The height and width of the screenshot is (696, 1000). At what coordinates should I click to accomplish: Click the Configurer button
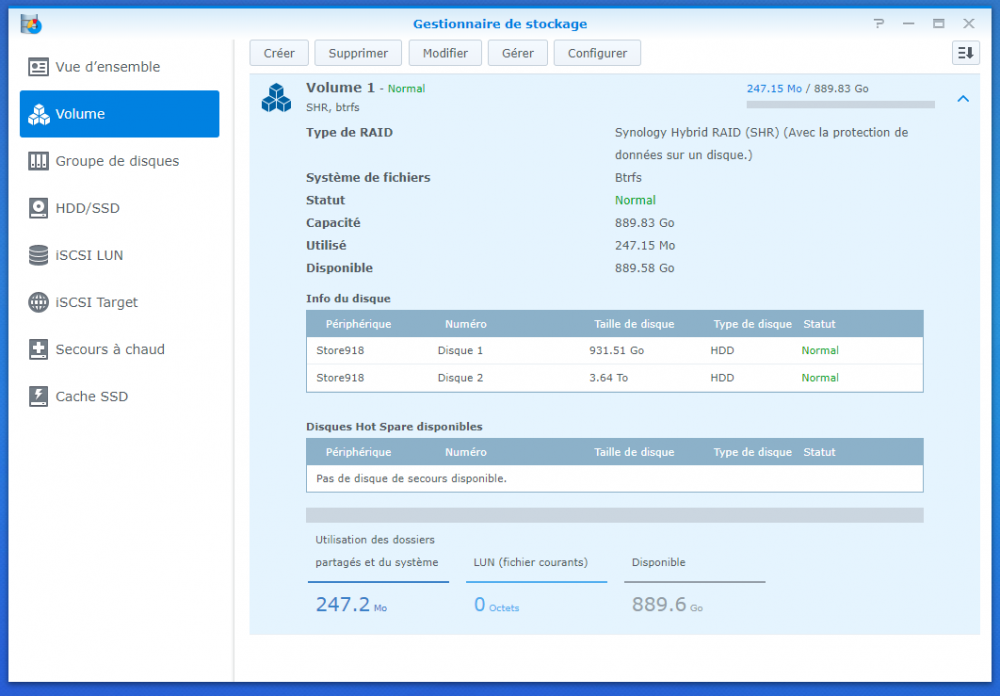point(597,53)
